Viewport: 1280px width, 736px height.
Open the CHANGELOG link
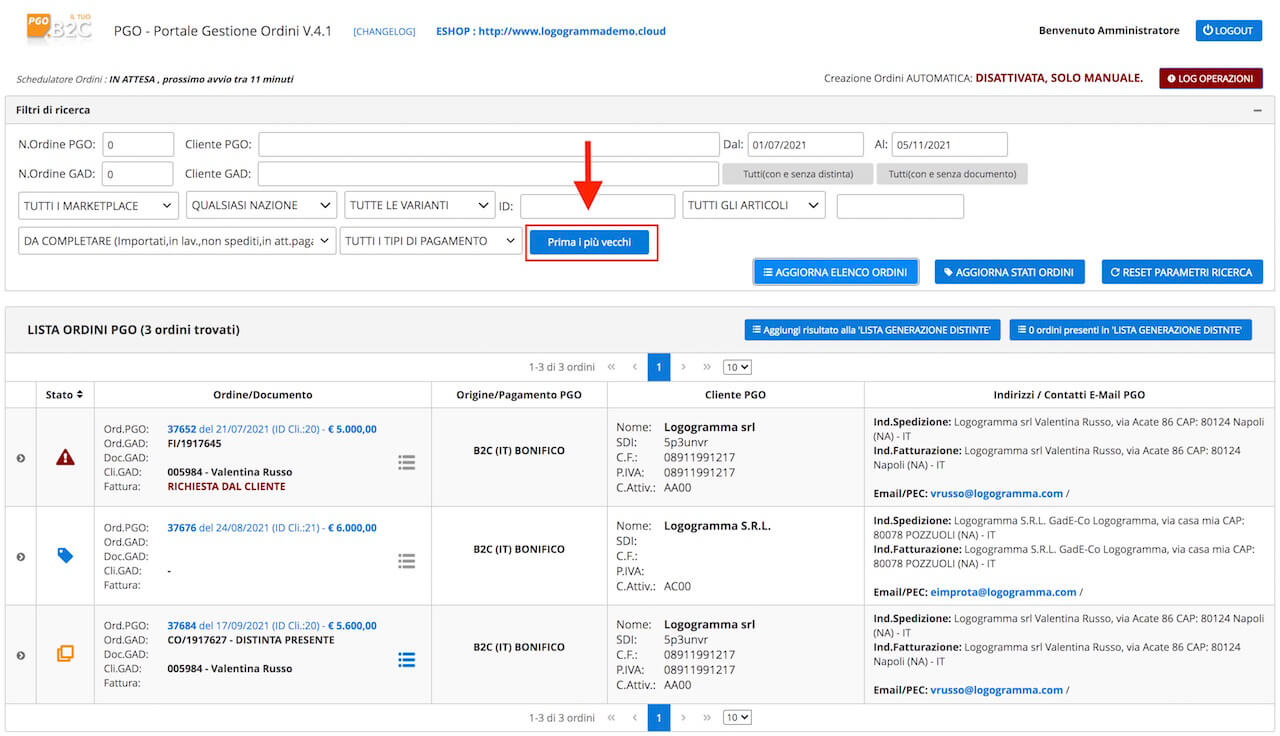tap(384, 31)
